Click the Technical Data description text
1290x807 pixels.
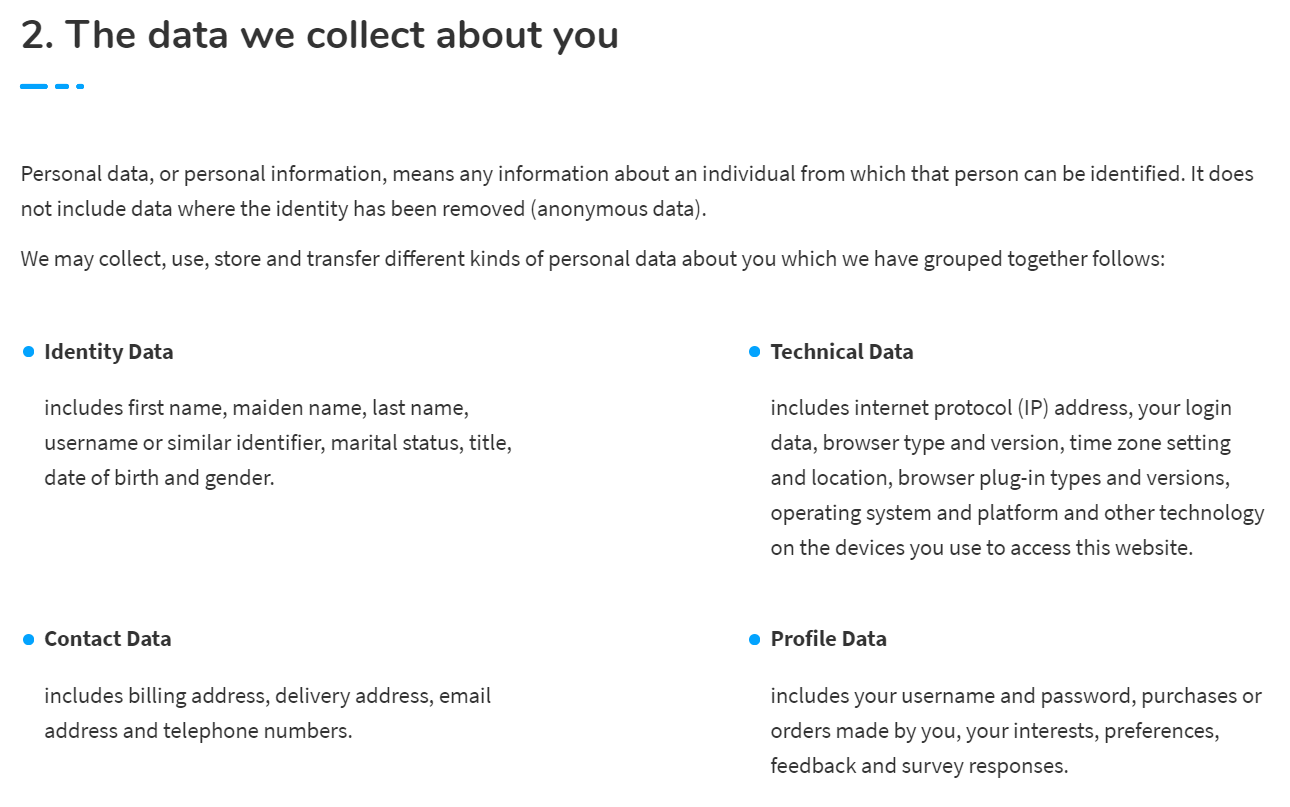click(1017, 478)
